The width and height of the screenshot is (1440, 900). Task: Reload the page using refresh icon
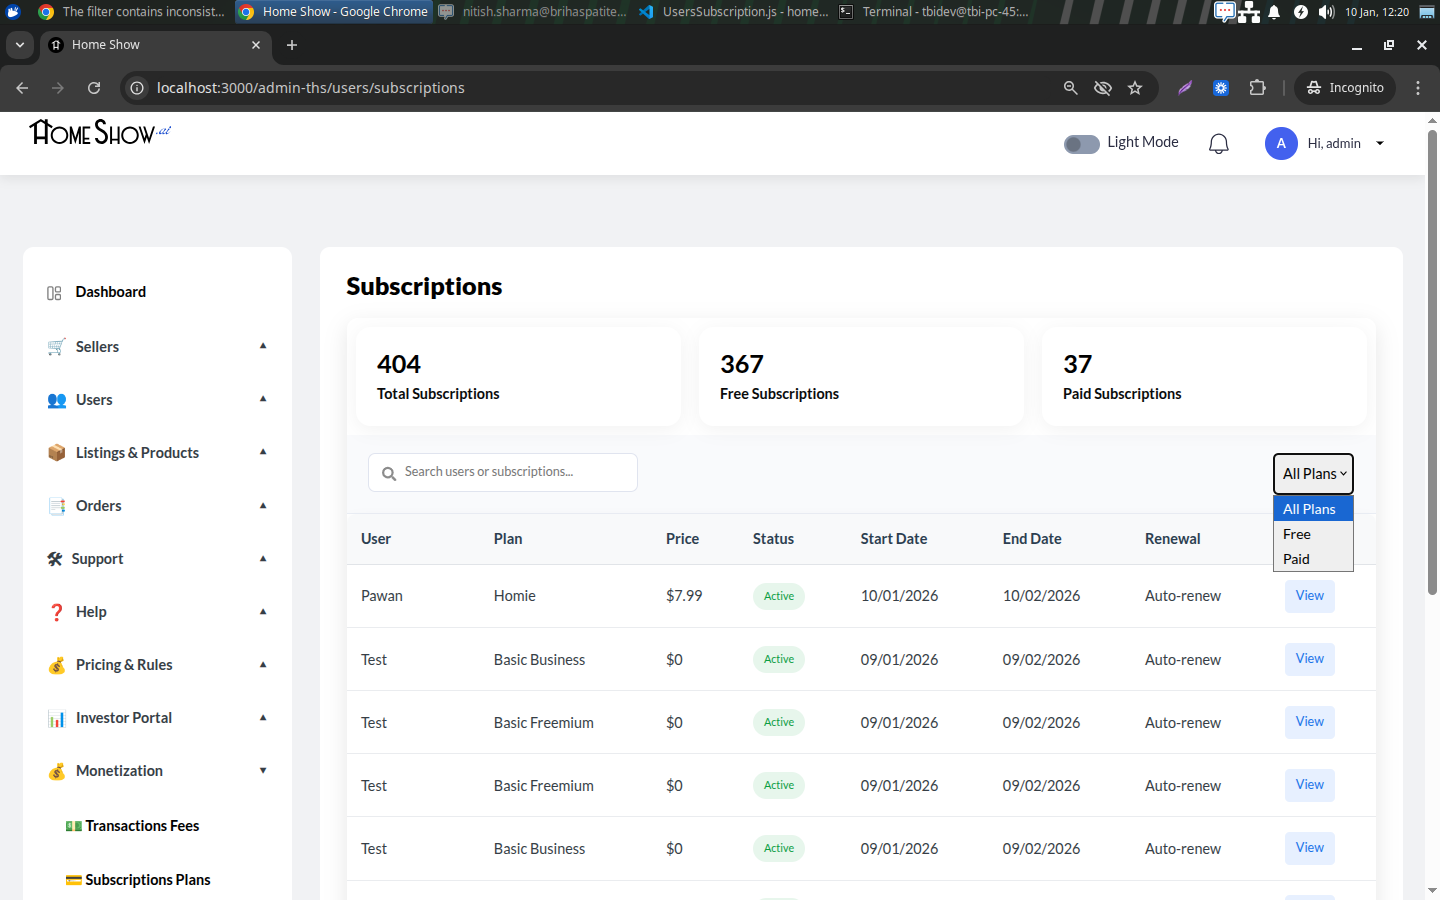coord(94,88)
